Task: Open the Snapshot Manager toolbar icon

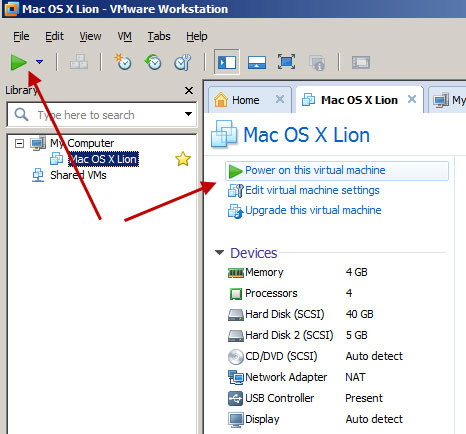Action: pos(183,62)
